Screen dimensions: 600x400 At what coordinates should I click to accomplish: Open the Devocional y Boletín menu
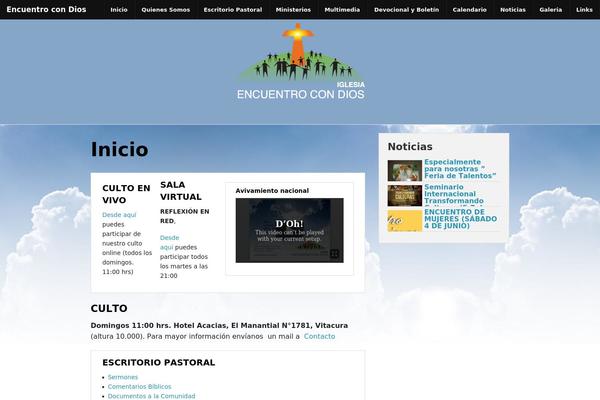[x=406, y=10]
